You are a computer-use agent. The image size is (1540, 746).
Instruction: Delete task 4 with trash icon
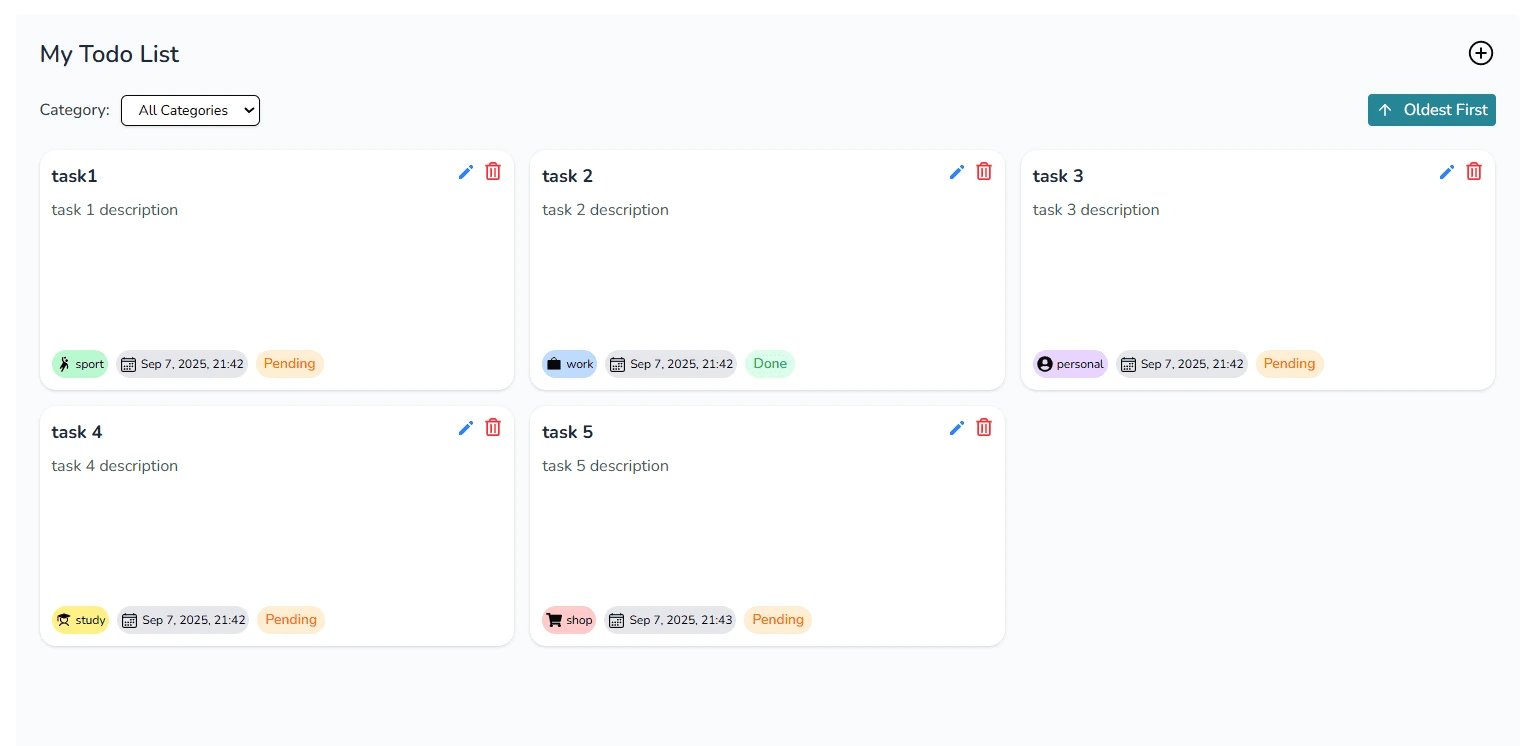493,428
